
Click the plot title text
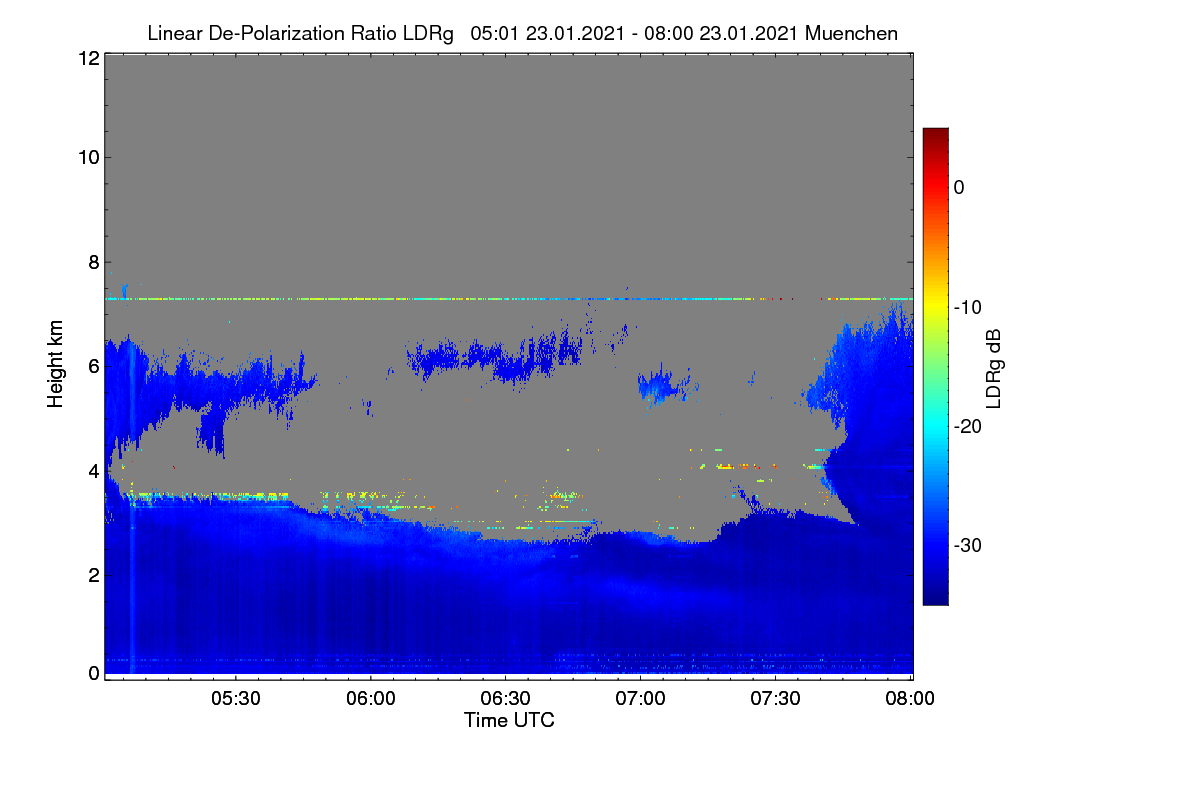(522, 33)
